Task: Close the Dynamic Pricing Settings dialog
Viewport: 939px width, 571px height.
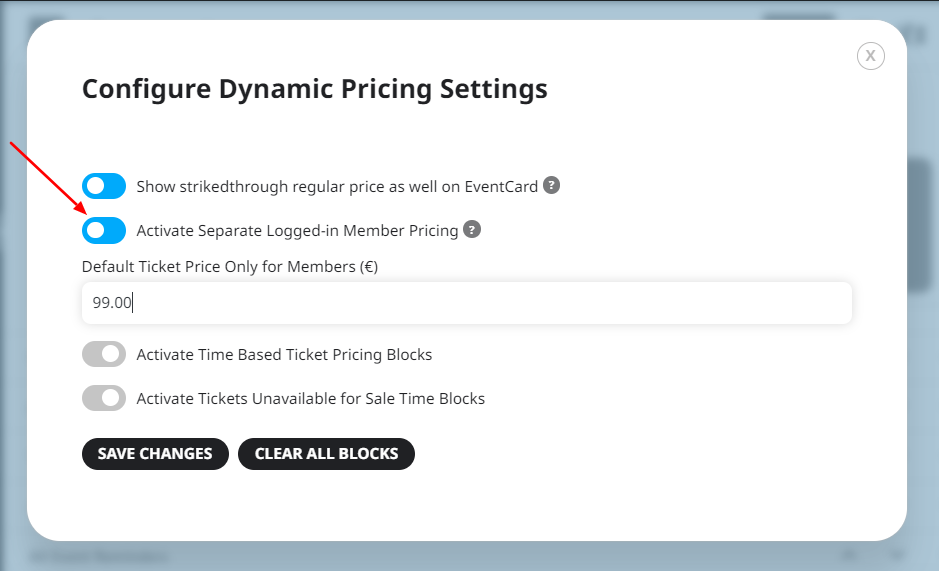Action: point(870,56)
